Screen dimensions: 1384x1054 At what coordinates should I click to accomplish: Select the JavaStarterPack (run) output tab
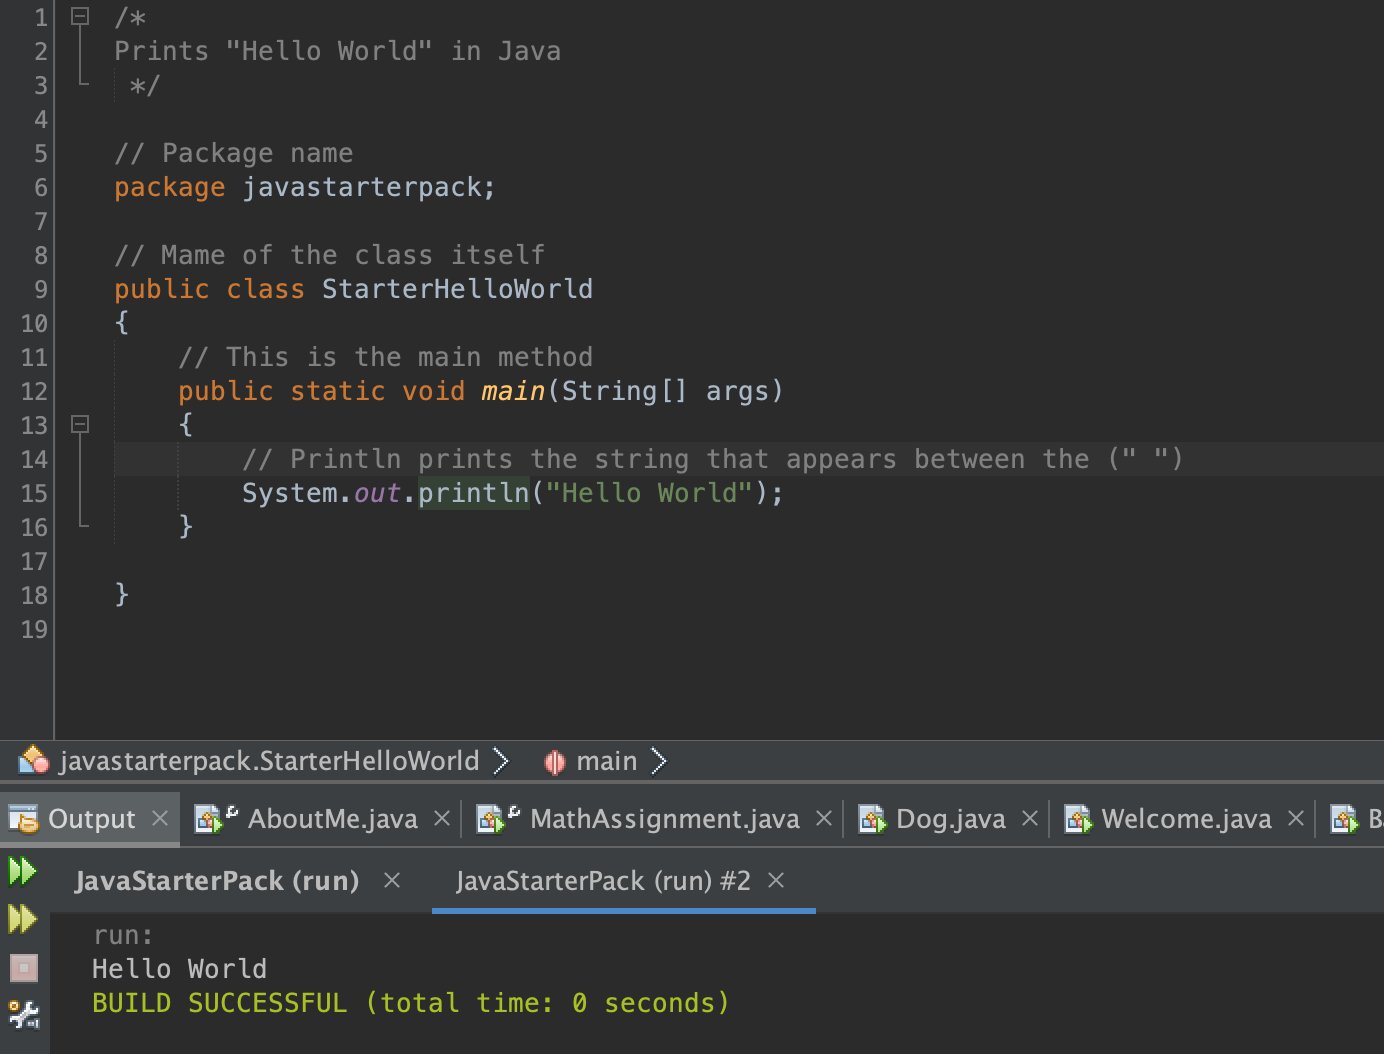pos(217,881)
